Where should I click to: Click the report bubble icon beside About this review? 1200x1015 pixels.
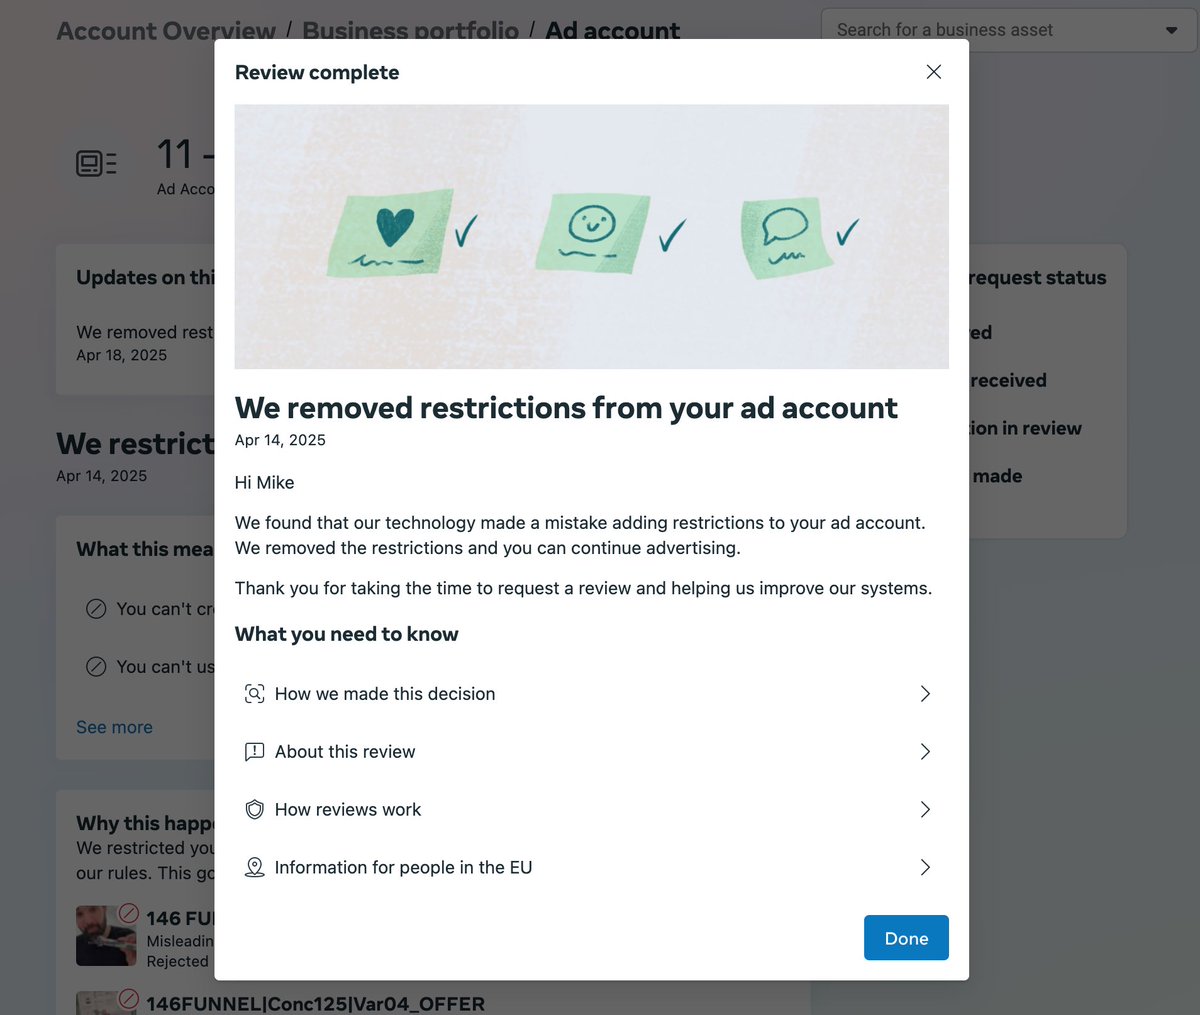pos(255,752)
